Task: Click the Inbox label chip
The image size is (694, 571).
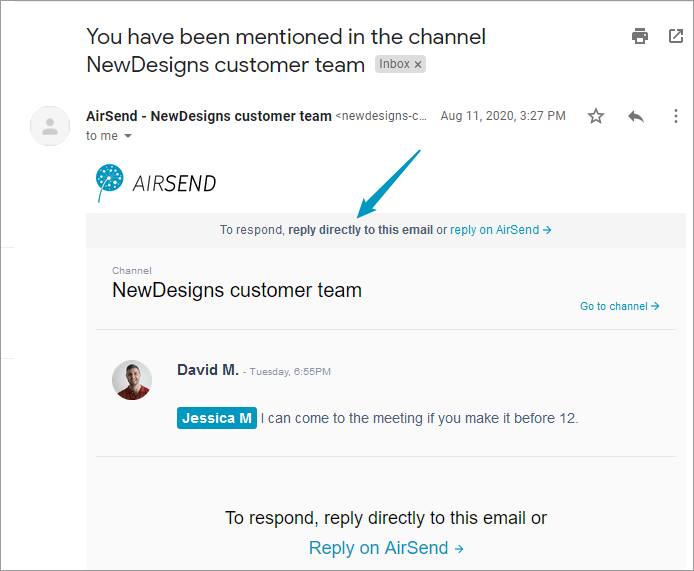Action: (x=400, y=64)
